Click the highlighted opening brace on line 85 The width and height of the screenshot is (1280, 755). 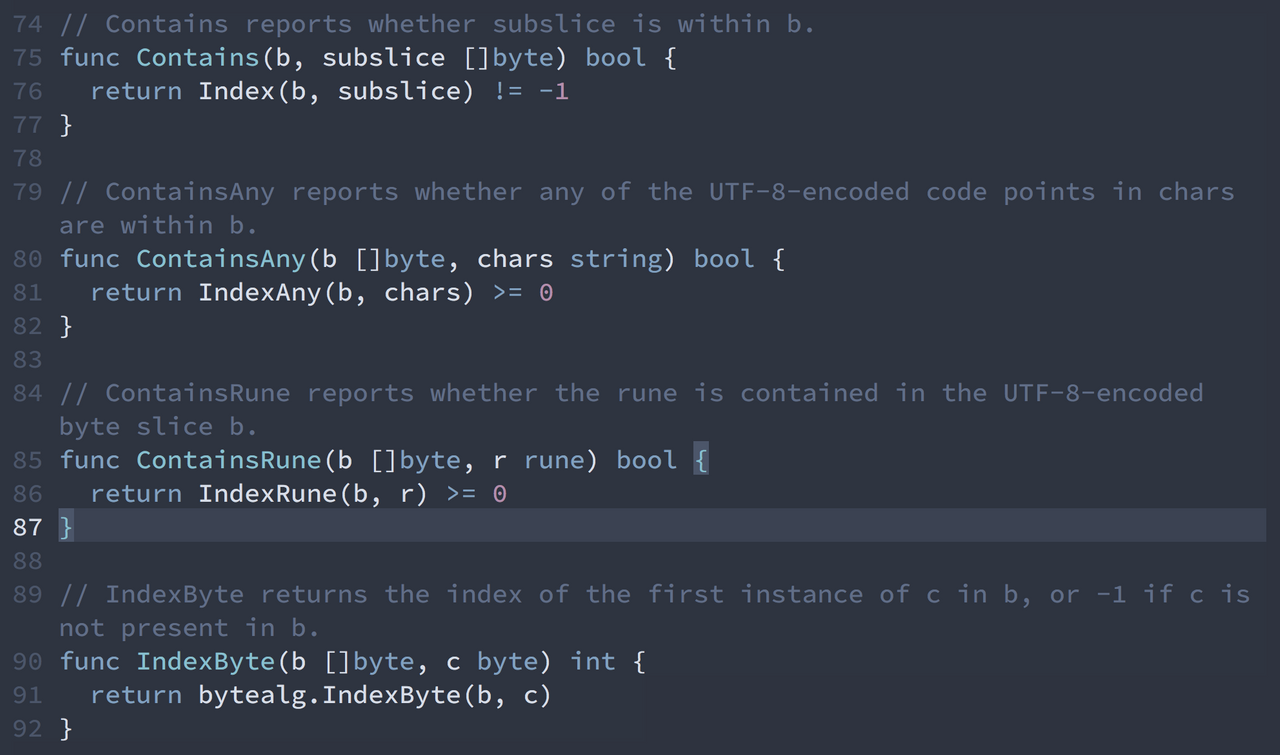tap(701, 461)
